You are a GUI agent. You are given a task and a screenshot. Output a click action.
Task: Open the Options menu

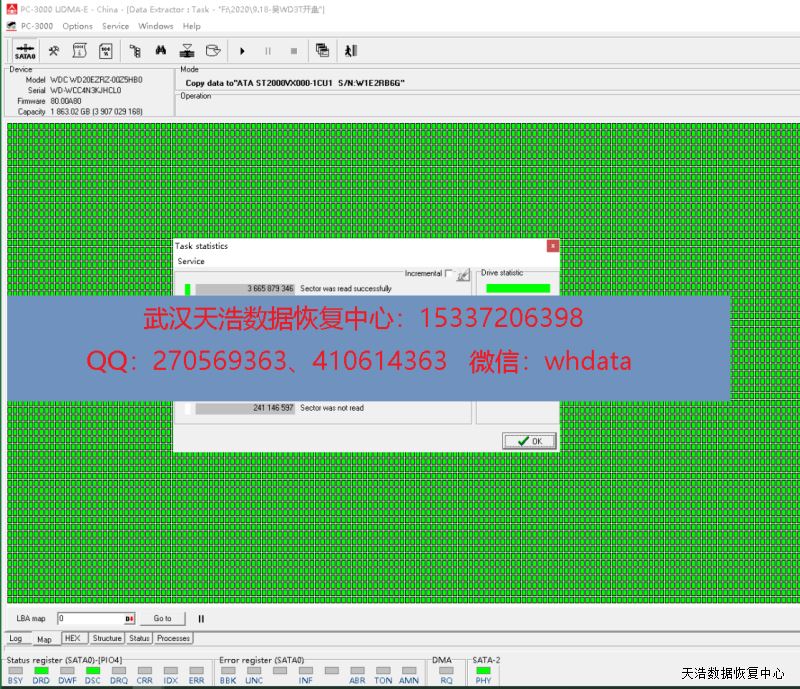tap(77, 26)
